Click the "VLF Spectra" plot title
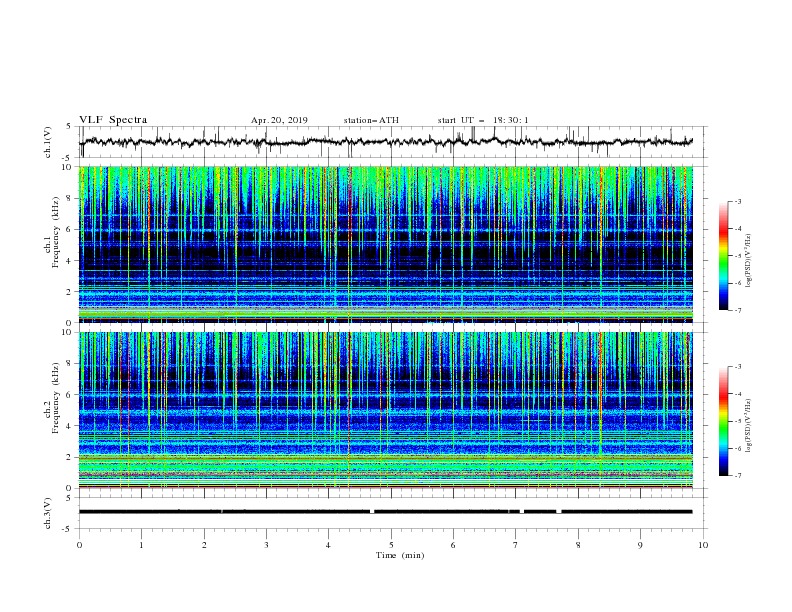This screenshot has height=612, width=792. tap(113, 120)
